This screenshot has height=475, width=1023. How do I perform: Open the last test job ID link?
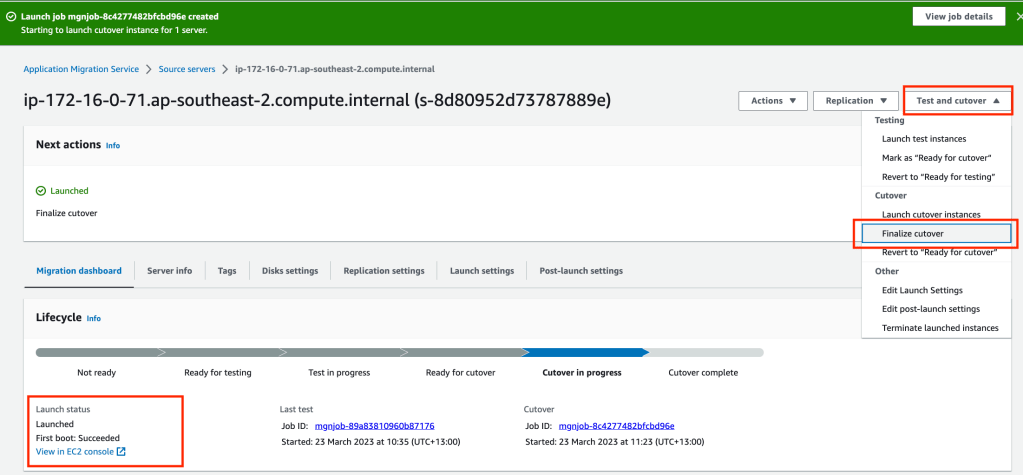pos(374,426)
